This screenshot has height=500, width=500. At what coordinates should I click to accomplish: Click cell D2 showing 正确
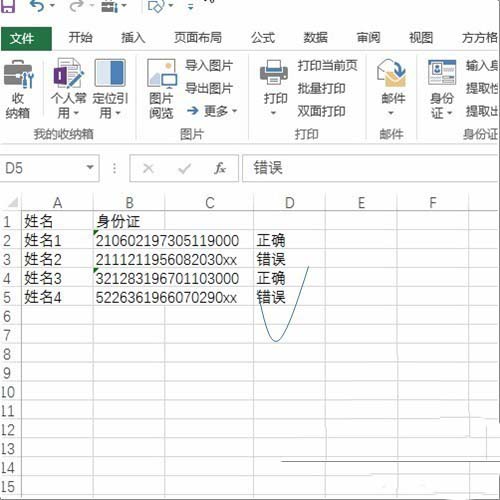[x=289, y=240]
